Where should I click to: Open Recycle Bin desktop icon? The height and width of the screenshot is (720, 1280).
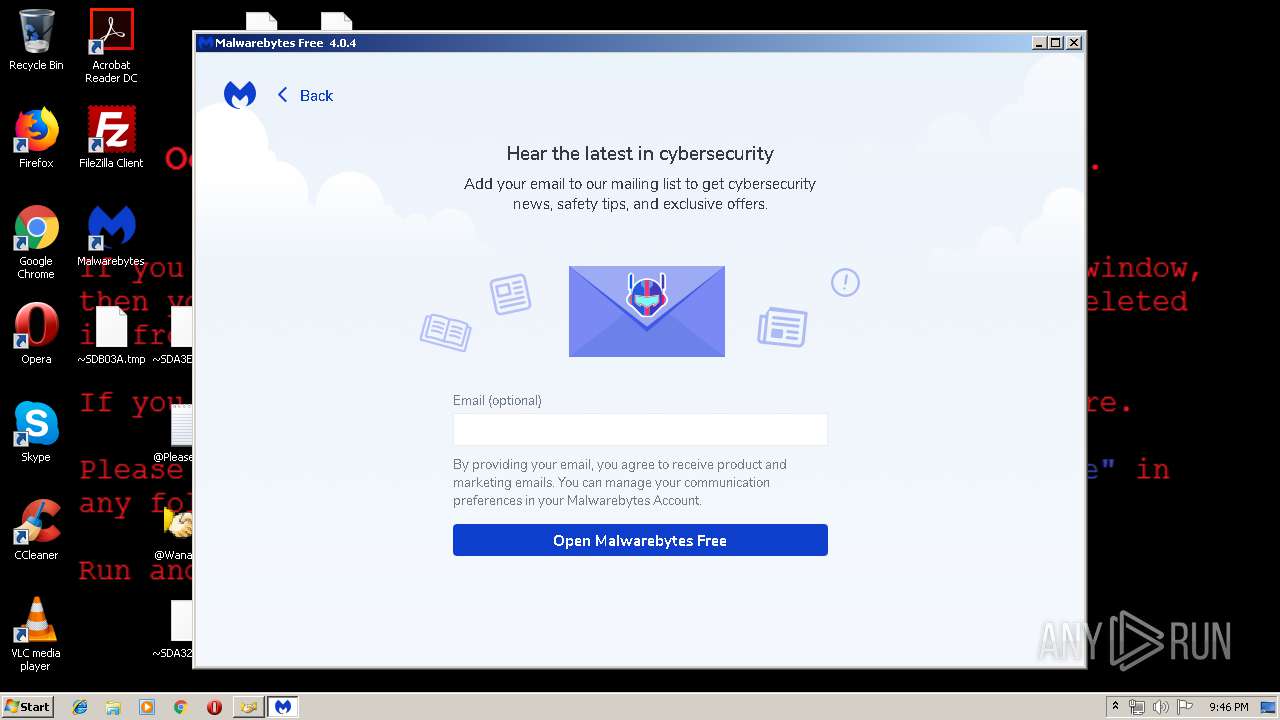(x=36, y=40)
